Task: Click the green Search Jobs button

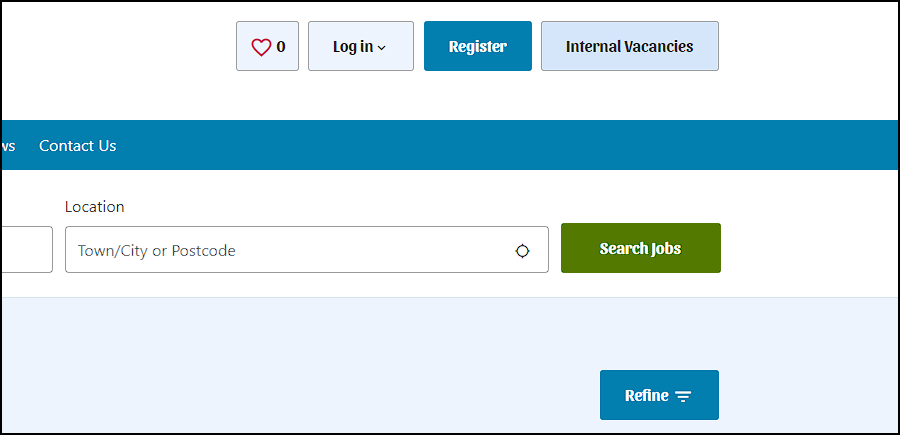Action: pos(641,248)
